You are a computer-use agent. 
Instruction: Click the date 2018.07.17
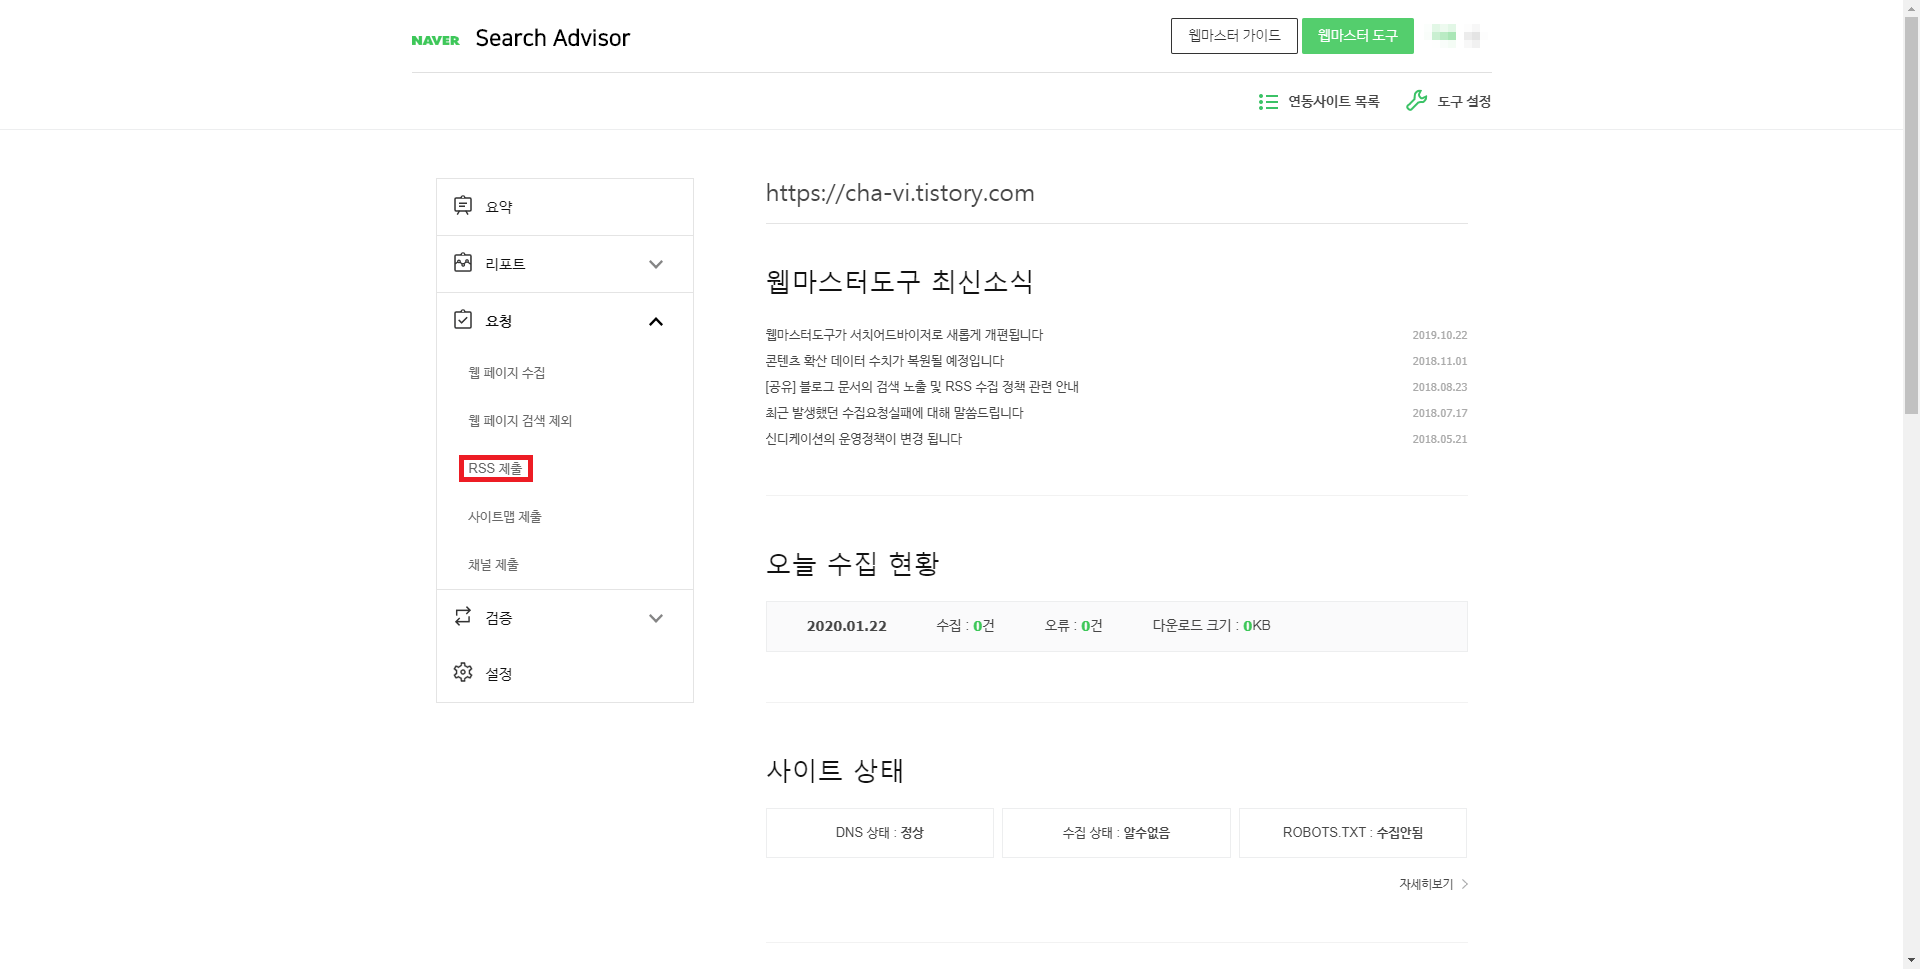pyautogui.click(x=1440, y=413)
